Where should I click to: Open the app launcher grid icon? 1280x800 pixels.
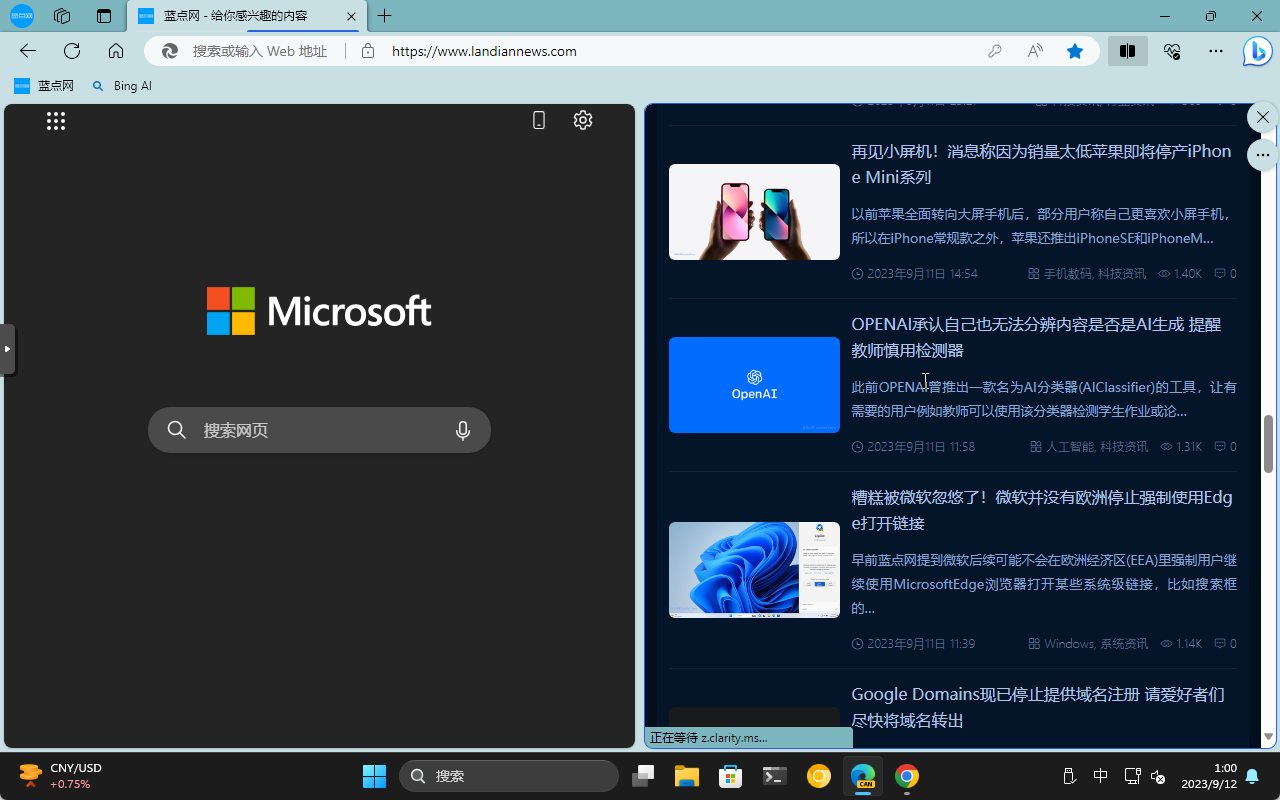tap(56, 121)
